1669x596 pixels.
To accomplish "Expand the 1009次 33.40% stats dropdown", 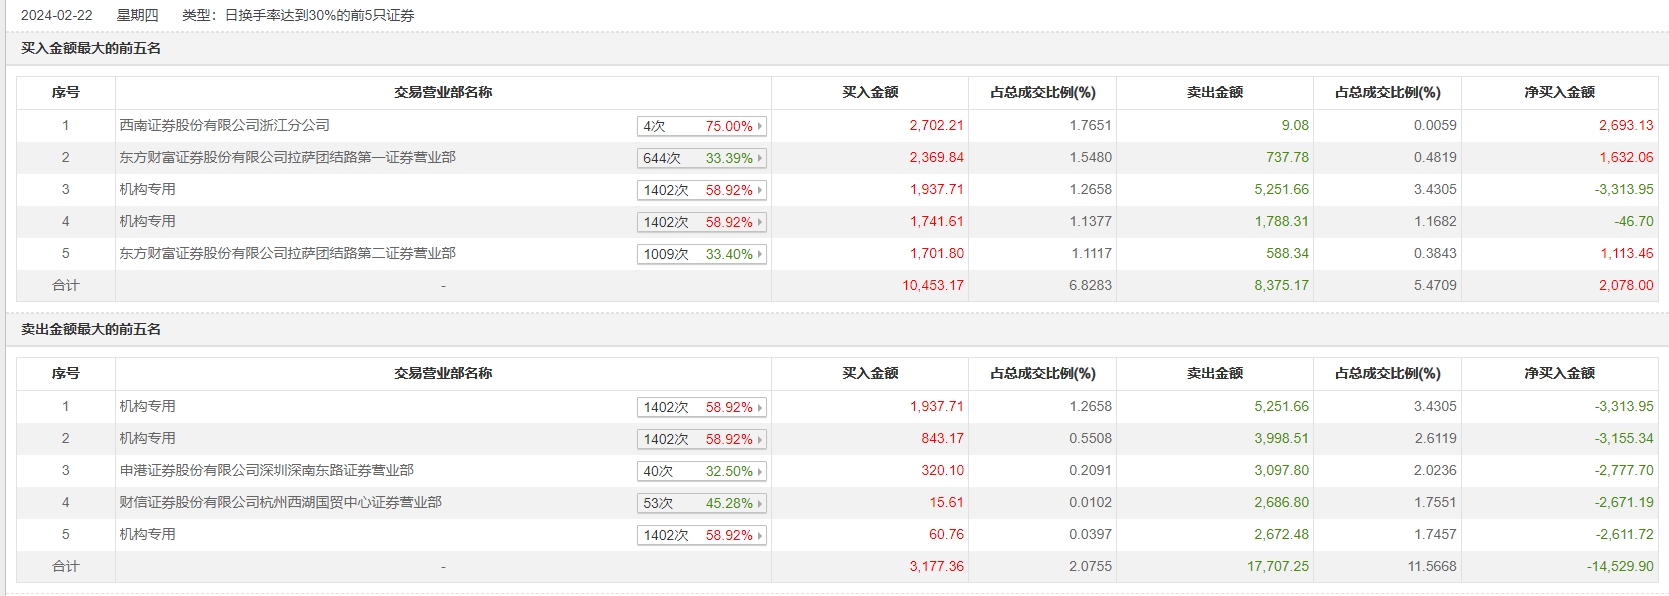I will pos(760,254).
